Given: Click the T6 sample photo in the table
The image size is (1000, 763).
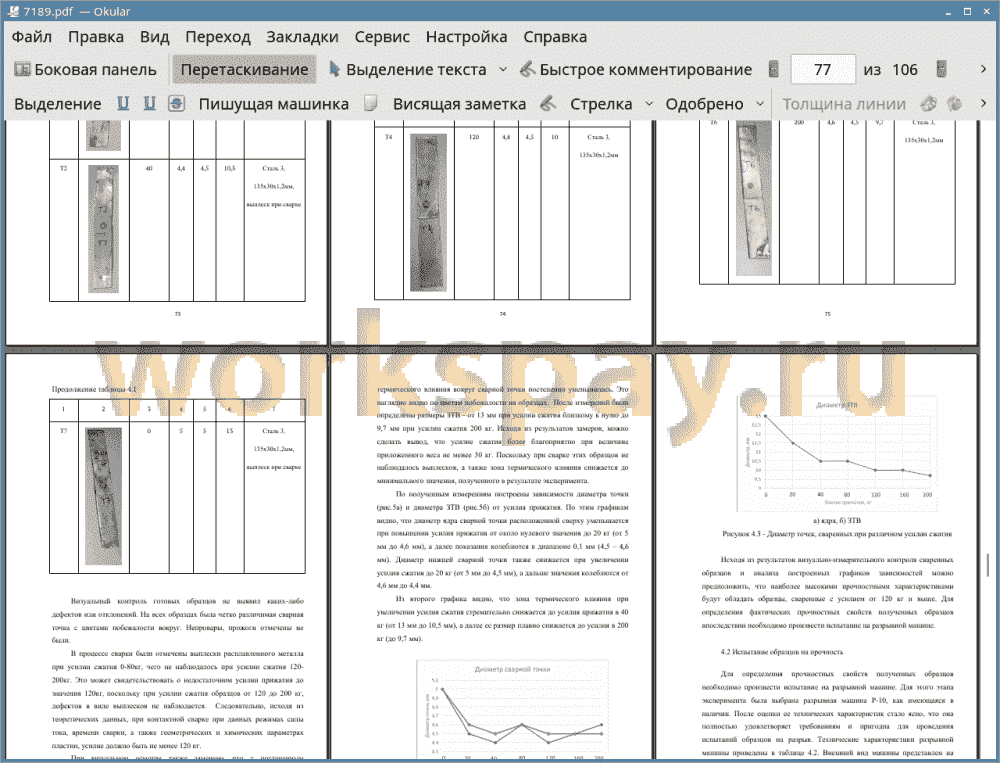Looking at the screenshot, I should [x=753, y=198].
